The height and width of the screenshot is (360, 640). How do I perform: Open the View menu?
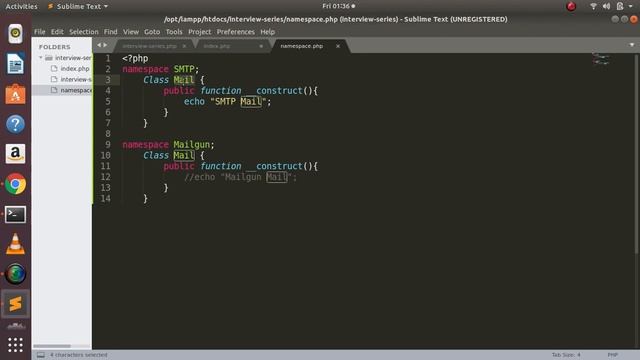click(x=131, y=32)
